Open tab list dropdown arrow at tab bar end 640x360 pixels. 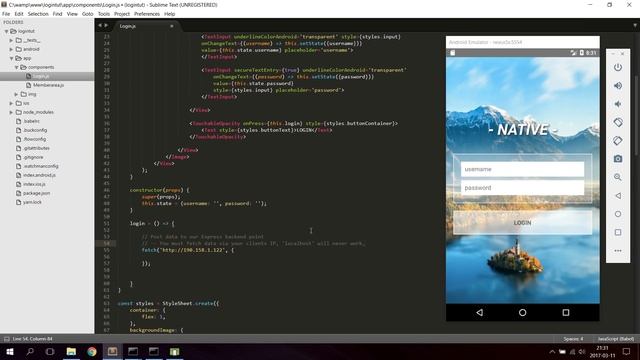coord(635,25)
